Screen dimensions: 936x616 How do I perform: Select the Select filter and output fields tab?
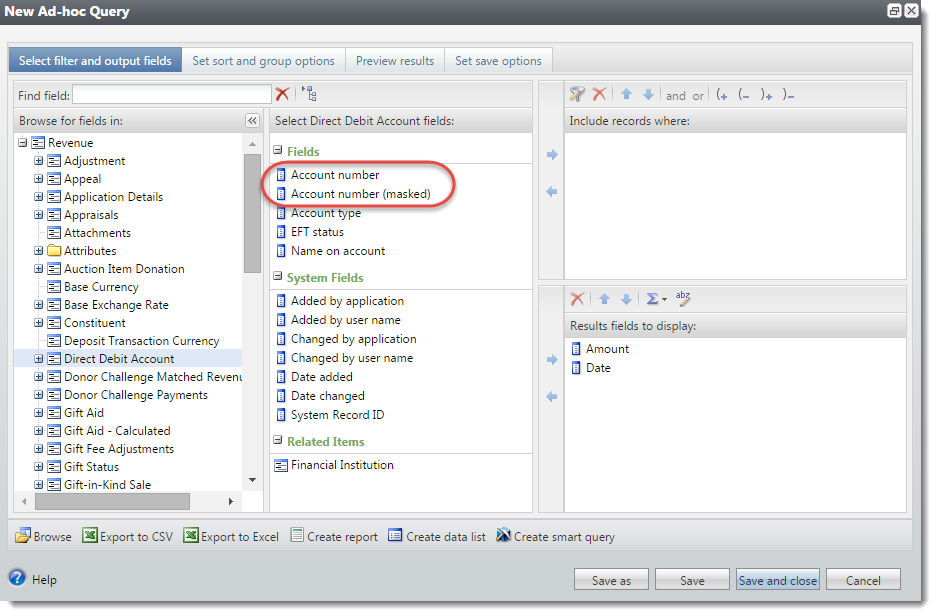click(95, 60)
